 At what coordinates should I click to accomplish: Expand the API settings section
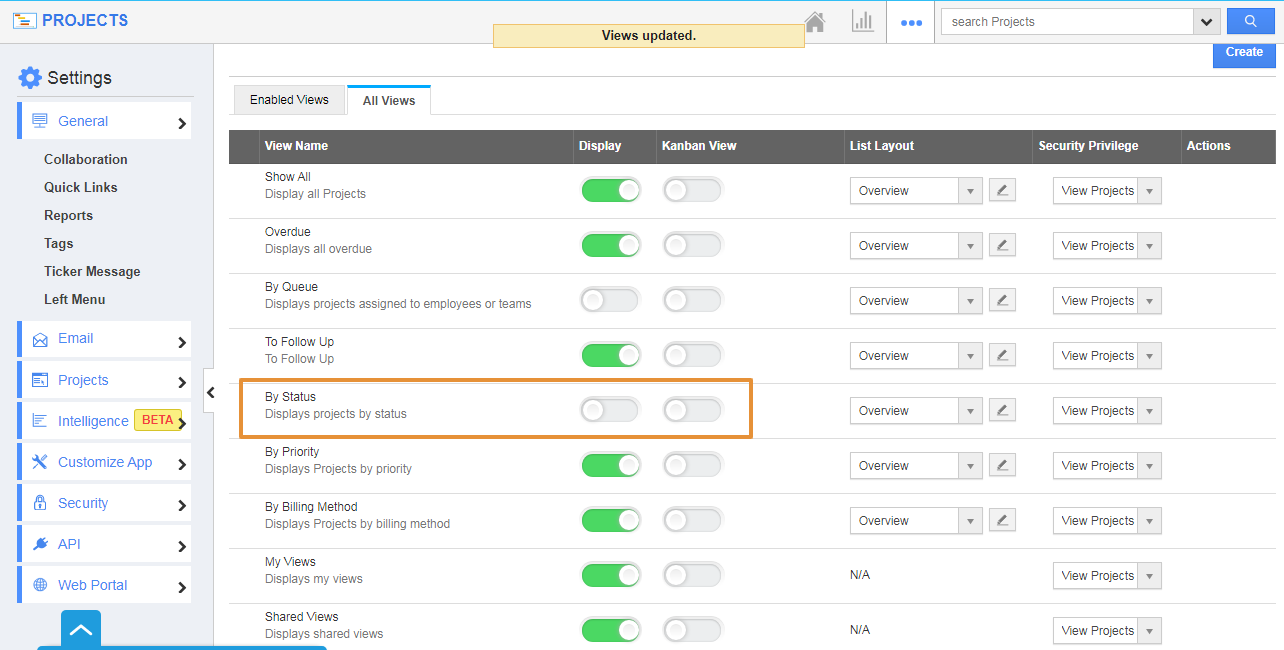click(x=105, y=544)
